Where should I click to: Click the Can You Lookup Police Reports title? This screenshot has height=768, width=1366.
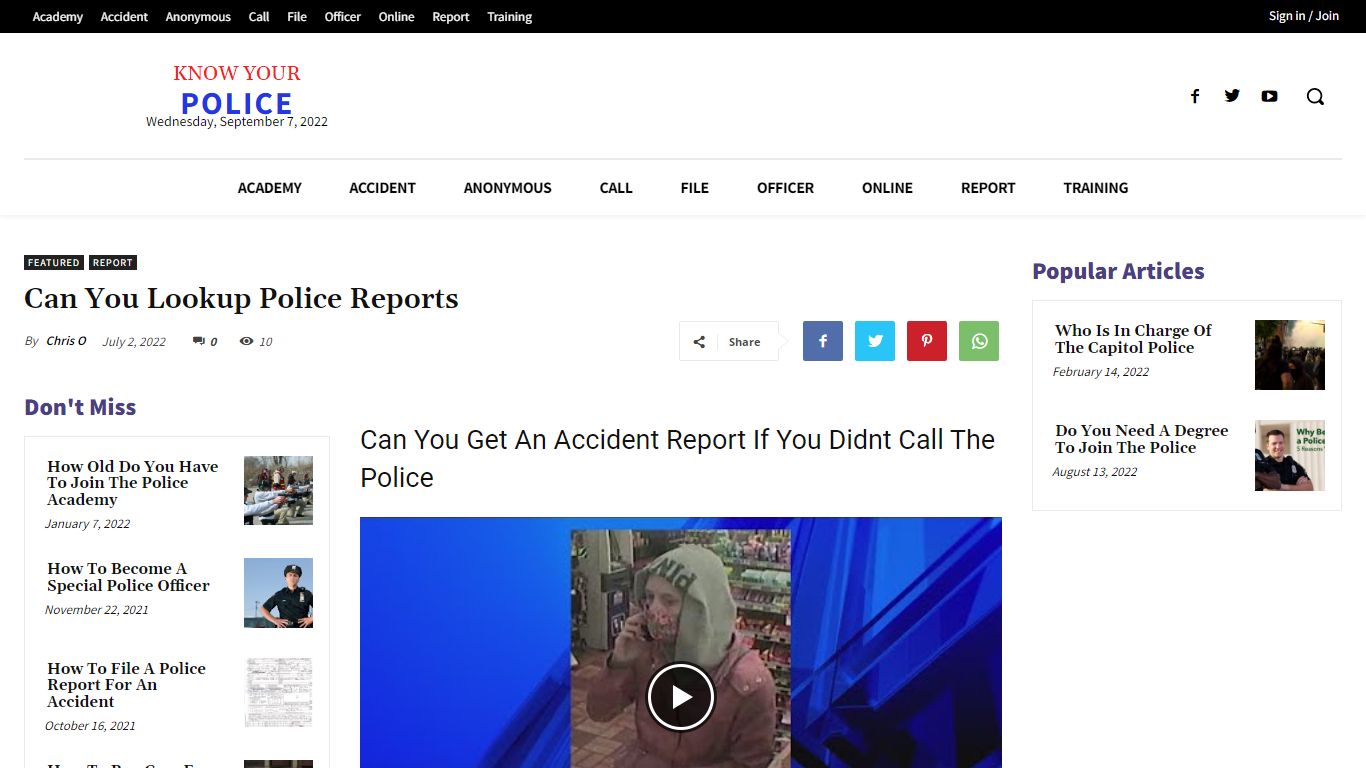[241, 299]
